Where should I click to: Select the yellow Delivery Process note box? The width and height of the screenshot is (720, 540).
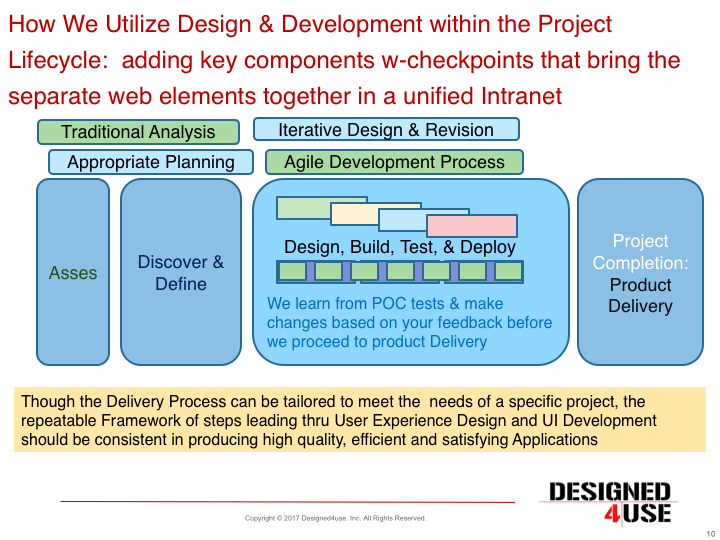point(360,420)
